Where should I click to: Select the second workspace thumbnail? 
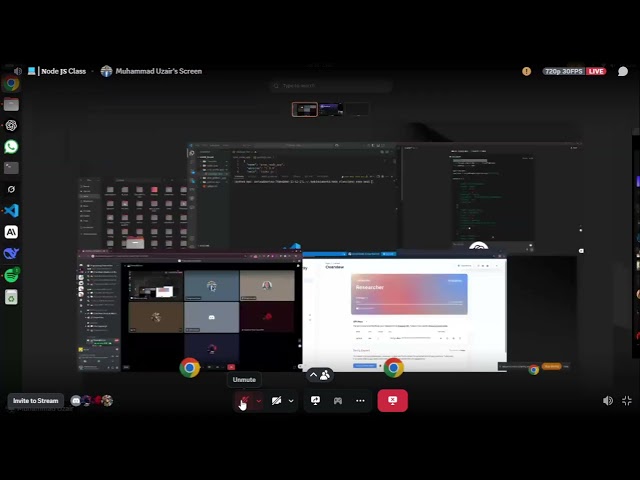pyautogui.click(x=331, y=109)
